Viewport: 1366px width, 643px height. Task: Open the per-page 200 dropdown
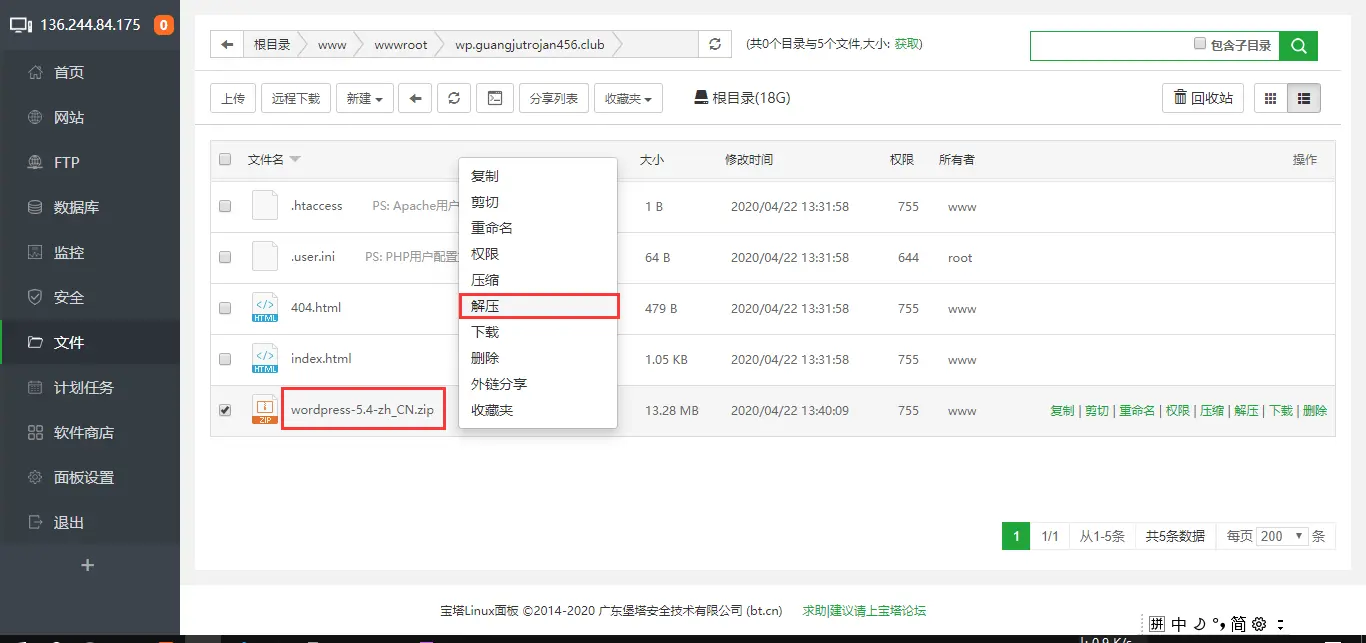click(1283, 536)
